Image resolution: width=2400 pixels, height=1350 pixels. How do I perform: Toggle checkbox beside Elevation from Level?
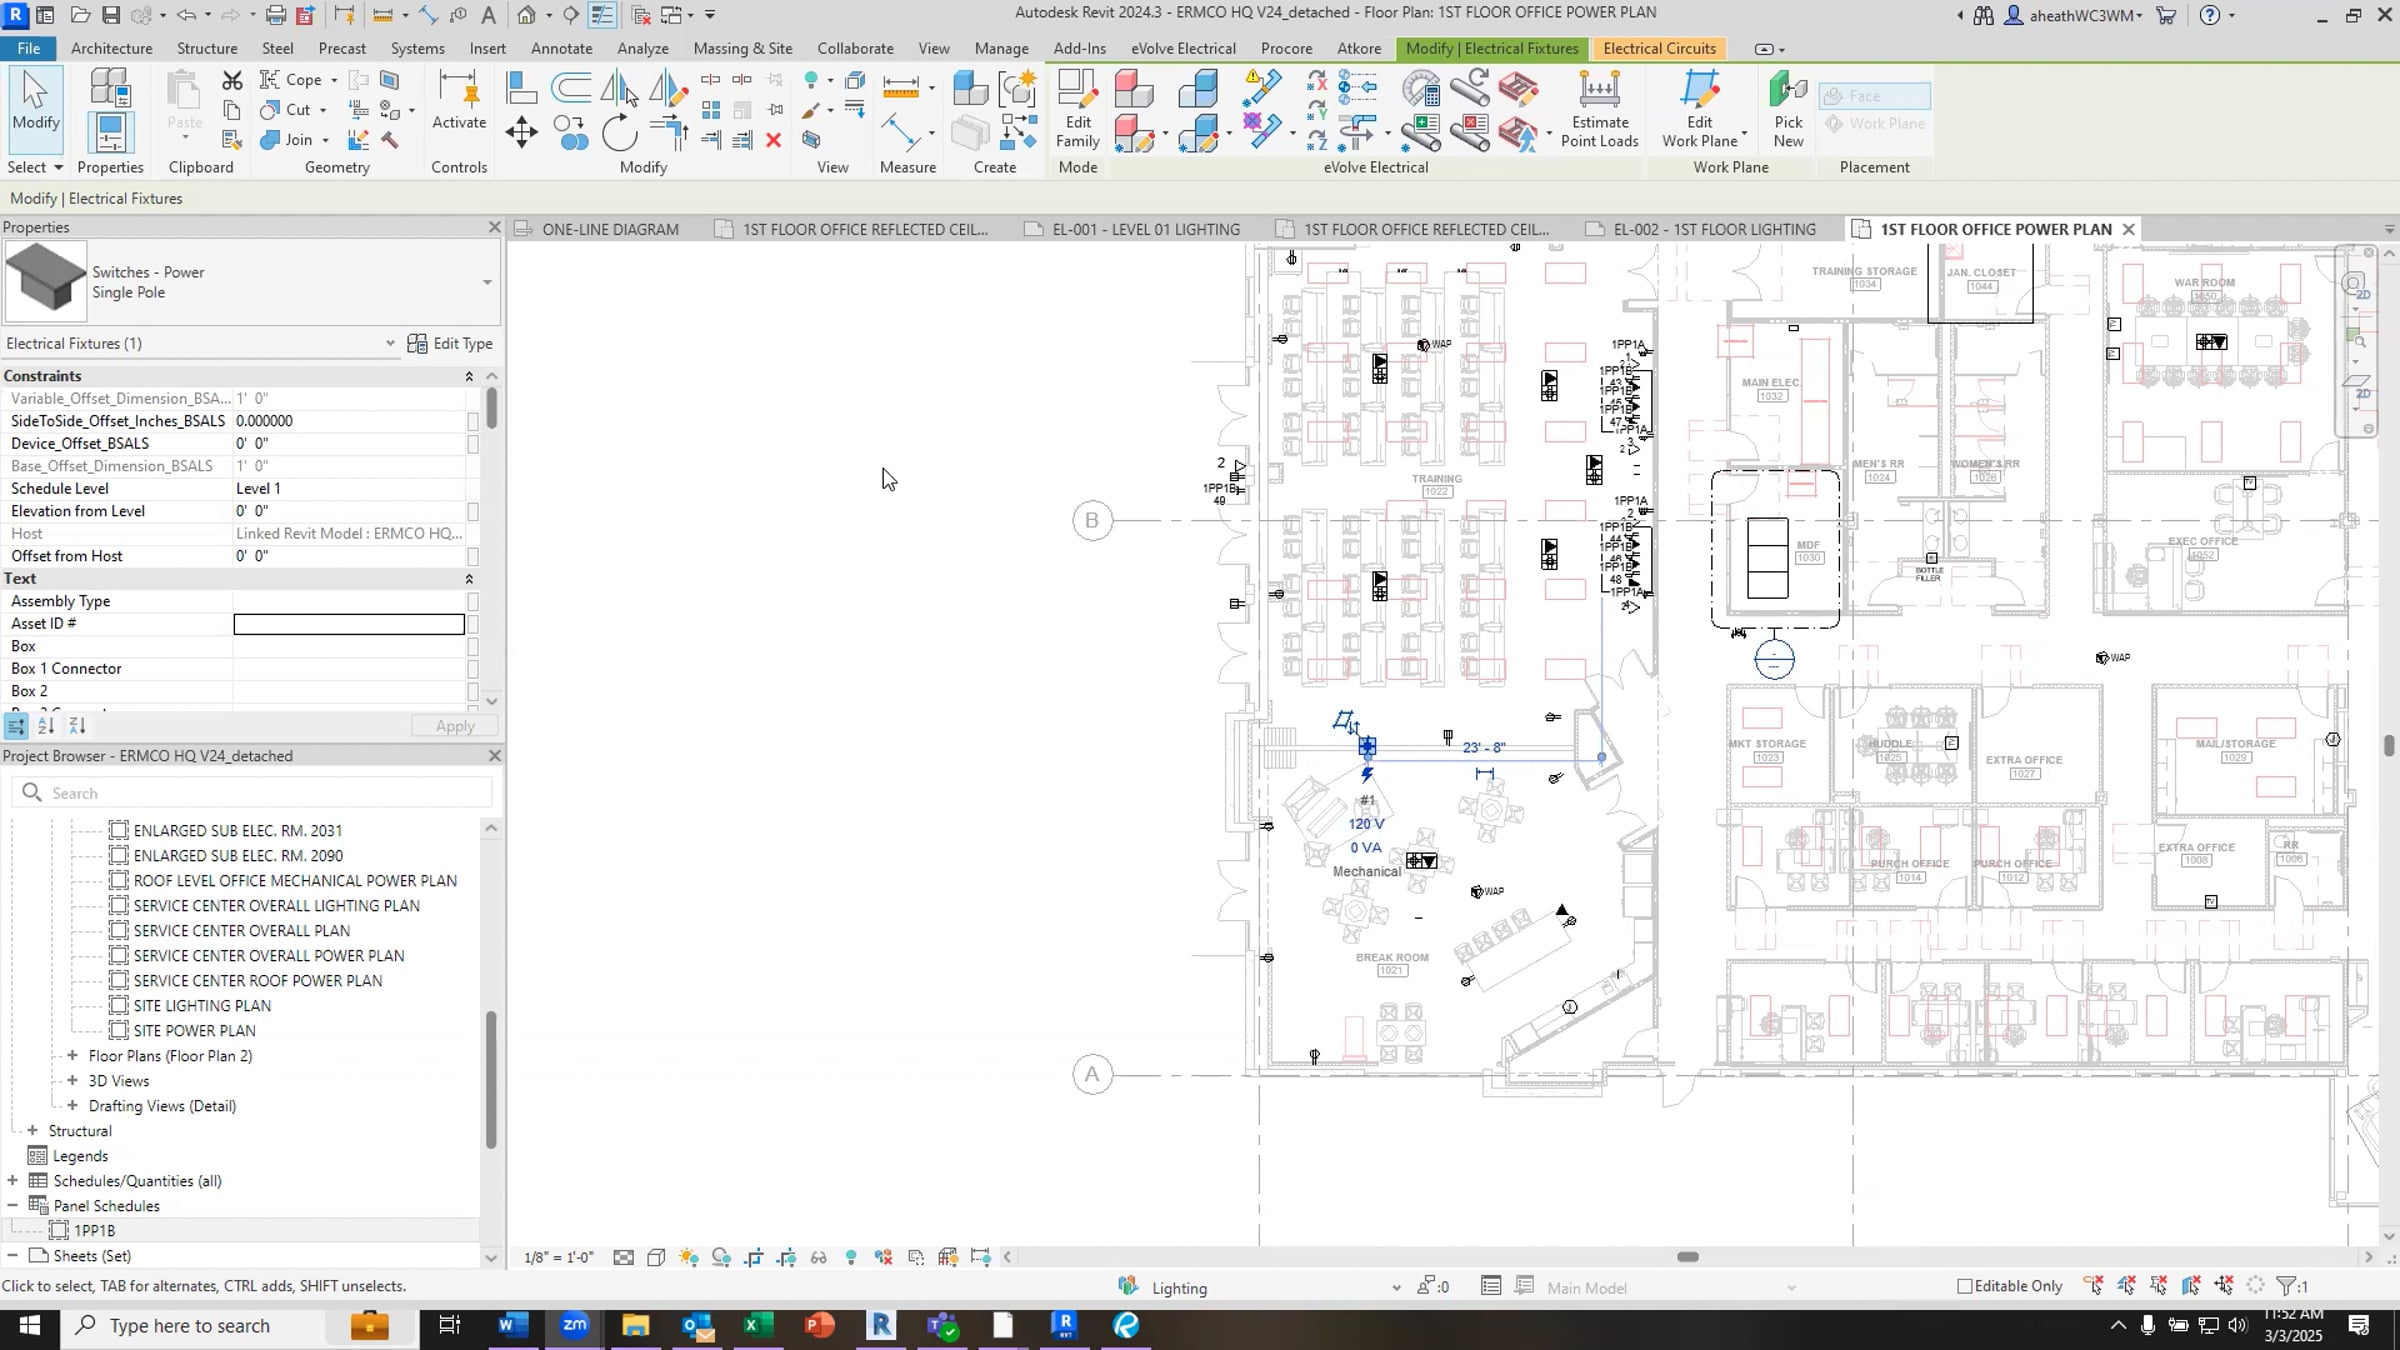473,511
